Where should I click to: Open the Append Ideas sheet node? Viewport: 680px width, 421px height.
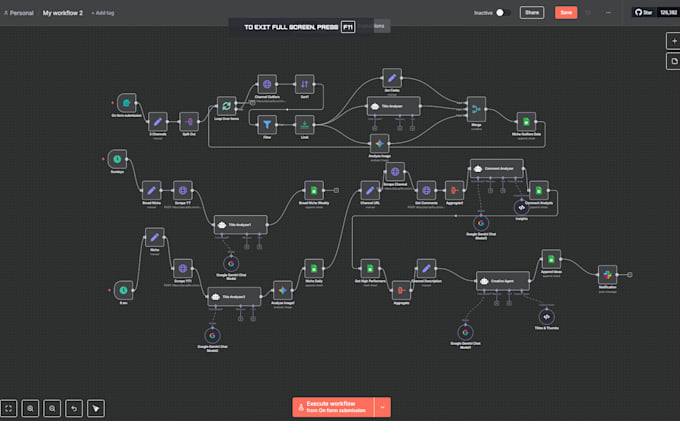551,259
